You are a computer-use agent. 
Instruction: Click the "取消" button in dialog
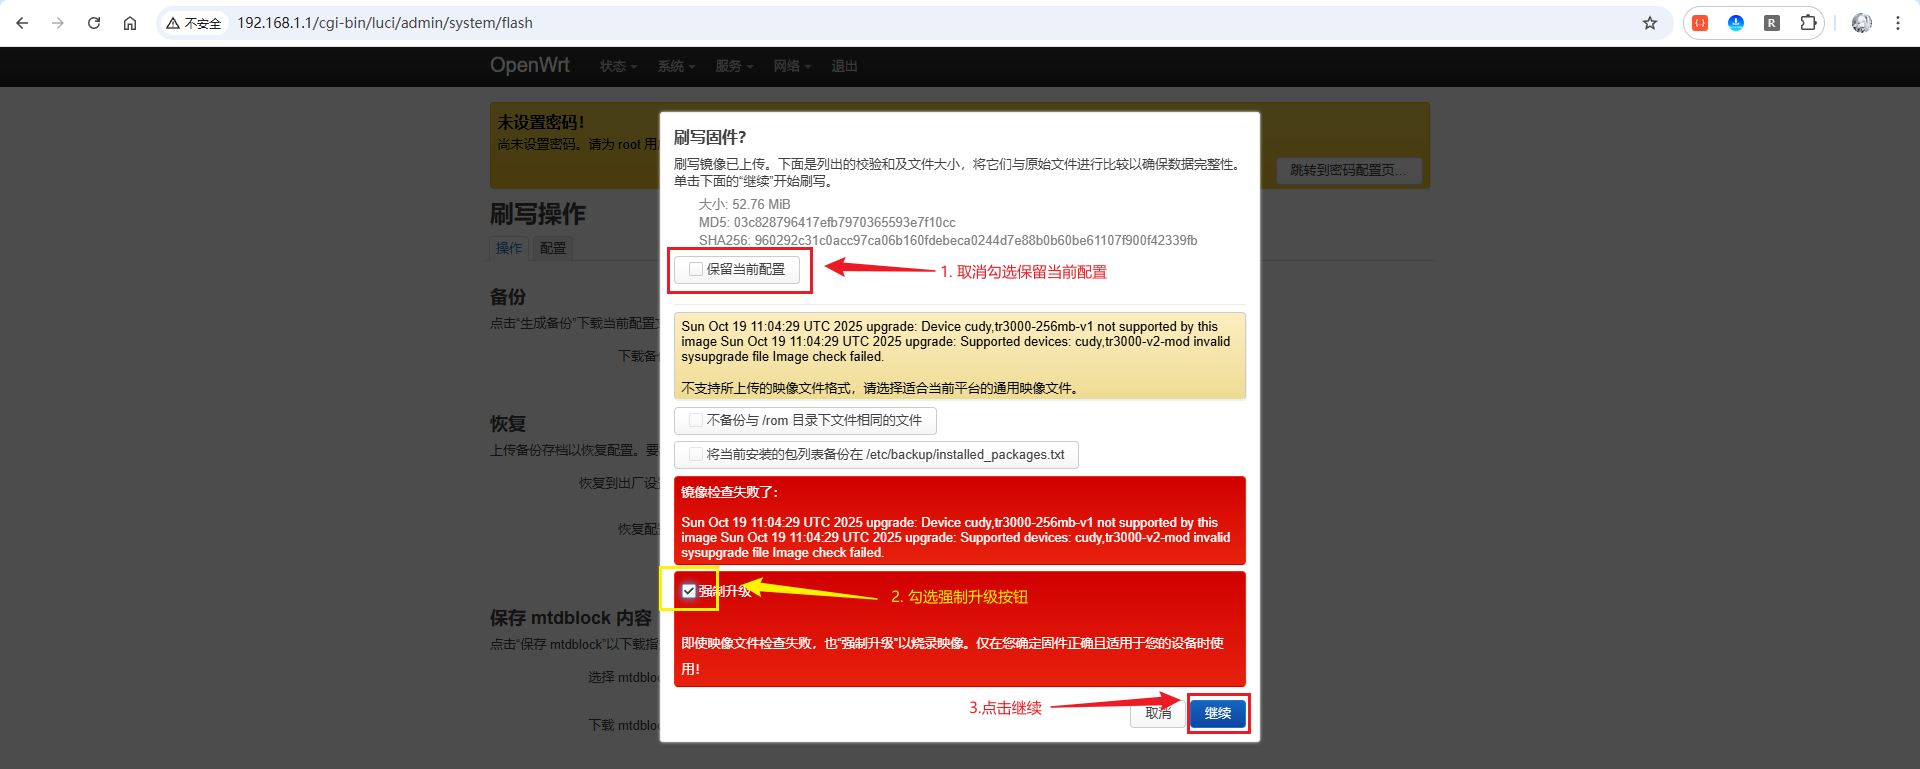point(1157,713)
